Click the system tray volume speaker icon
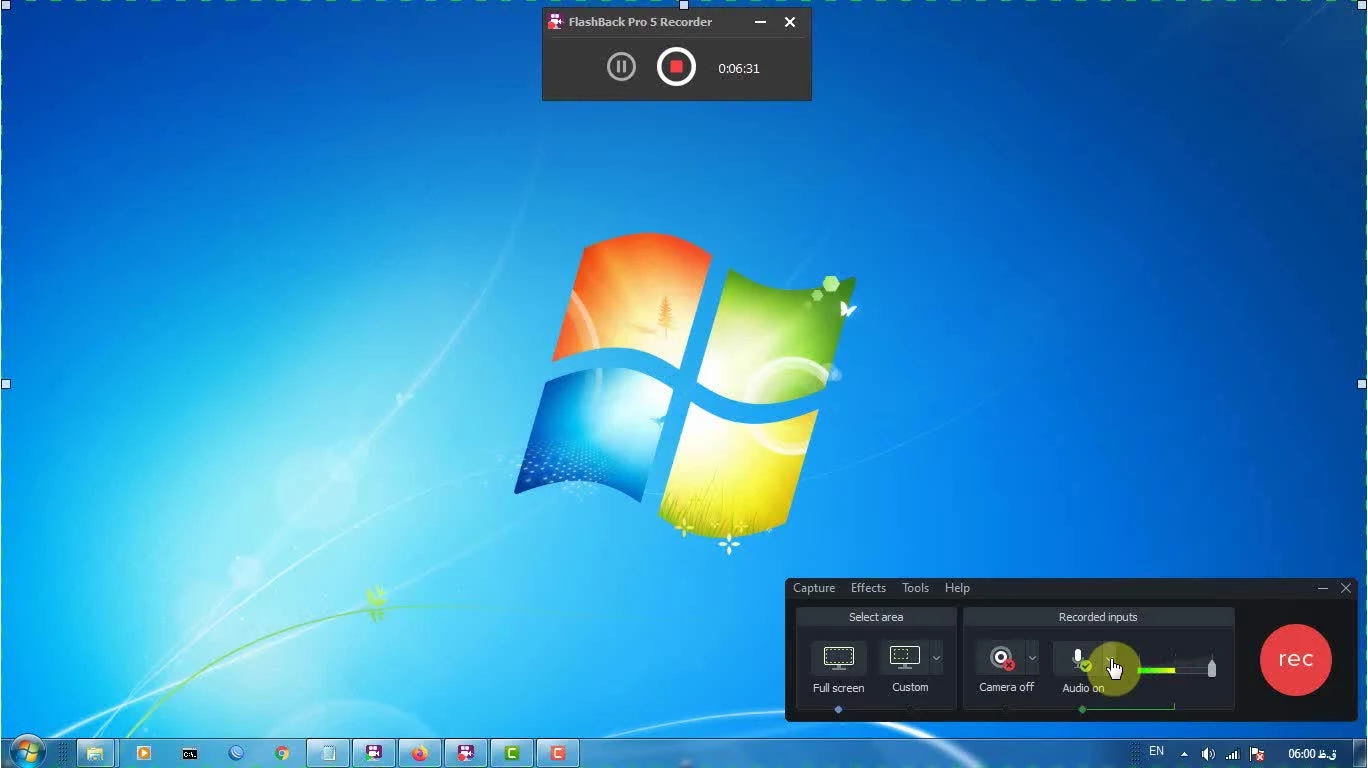The image size is (1368, 768). click(x=1208, y=754)
